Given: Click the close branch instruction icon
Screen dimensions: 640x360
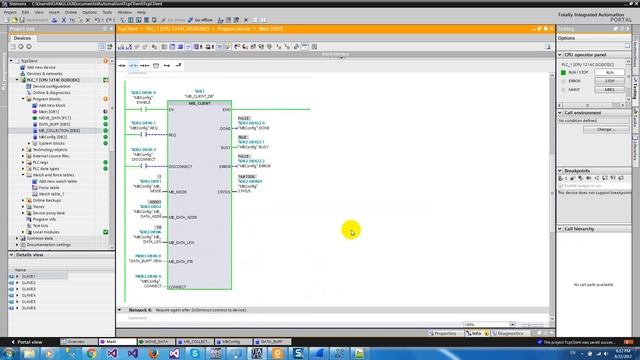Looking at the screenshot, I should tap(178, 65).
